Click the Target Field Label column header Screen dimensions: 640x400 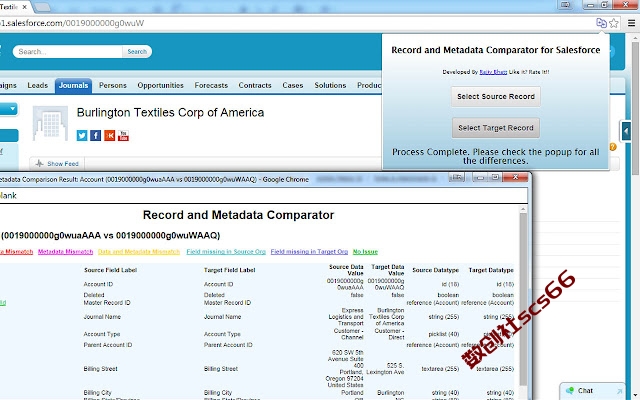click(x=229, y=270)
